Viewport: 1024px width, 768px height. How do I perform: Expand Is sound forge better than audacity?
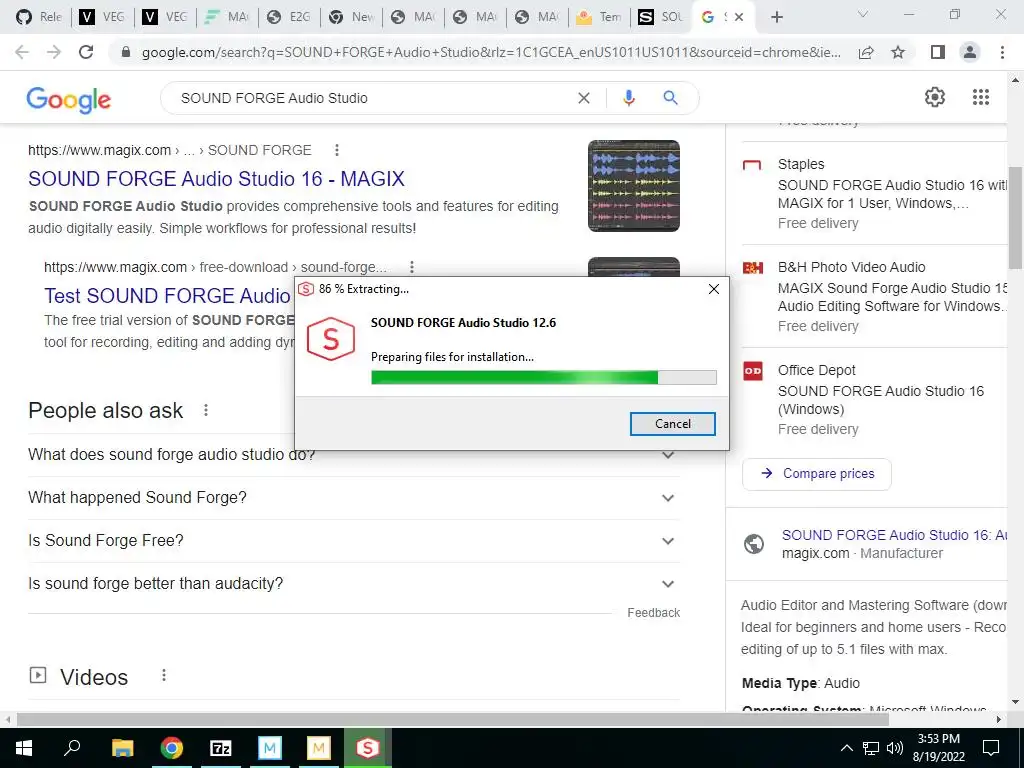[354, 584]
